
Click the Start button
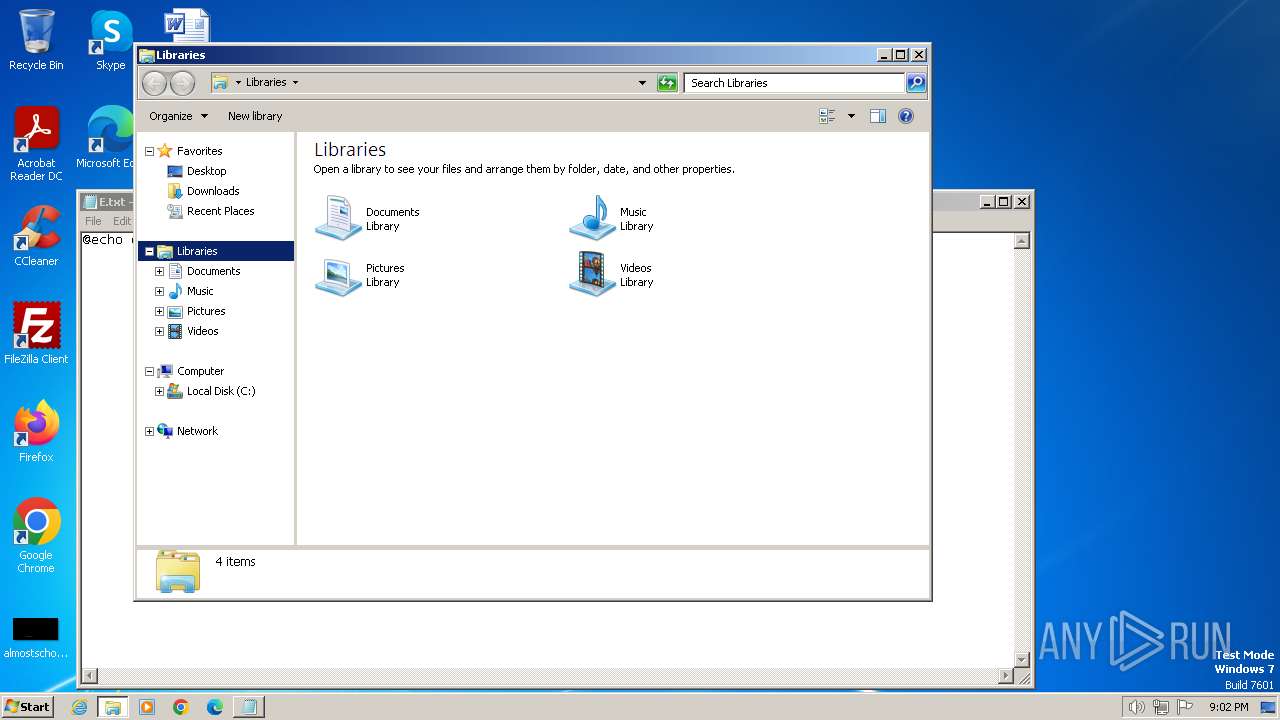pyautogui.click(x=28, y=706)
